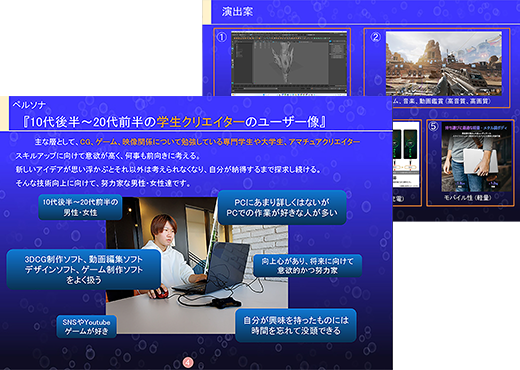Select the orange CG、ゲーム、映像関係 text line
This screenshot has width=520, height=370.
point(220,142)
